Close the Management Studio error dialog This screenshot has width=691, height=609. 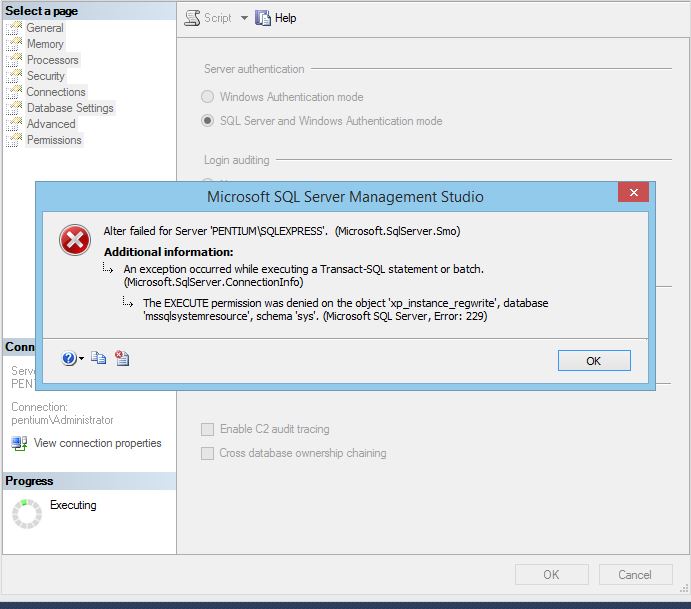(x=634, y=192)
